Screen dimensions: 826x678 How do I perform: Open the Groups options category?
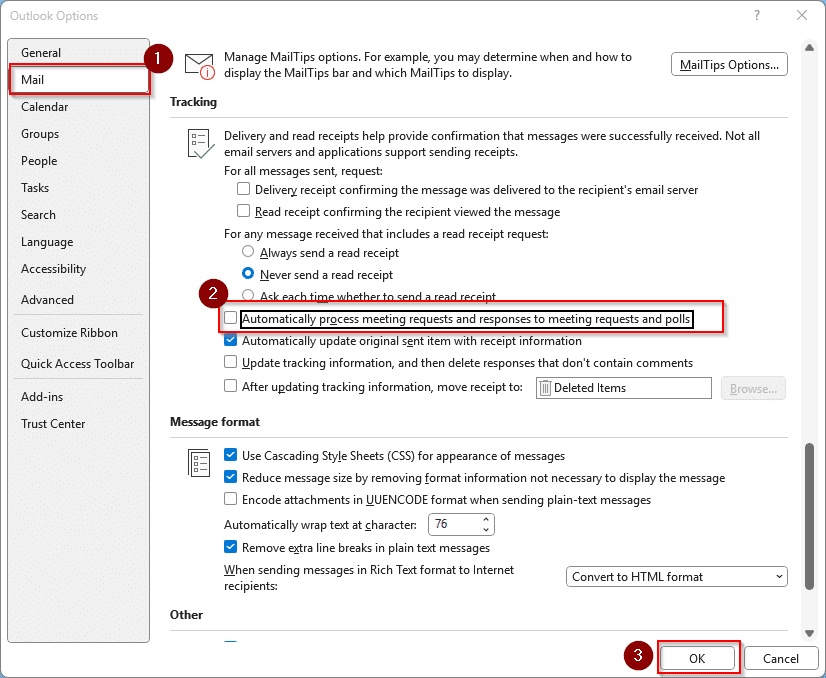coord(79,133)
